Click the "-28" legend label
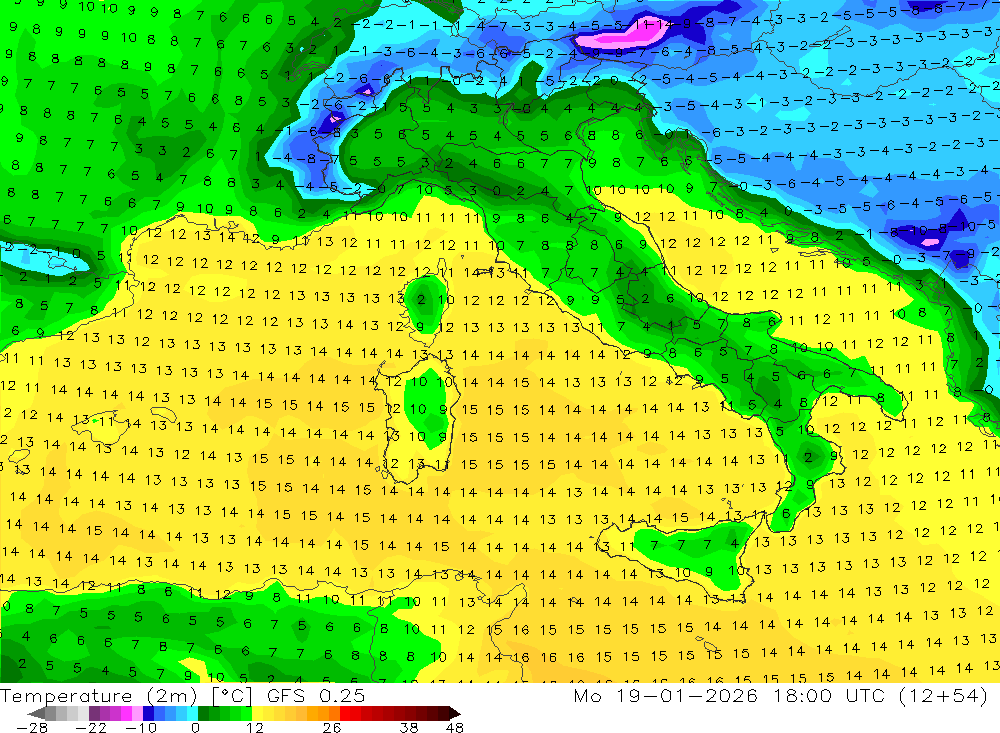 coord(32,728)
